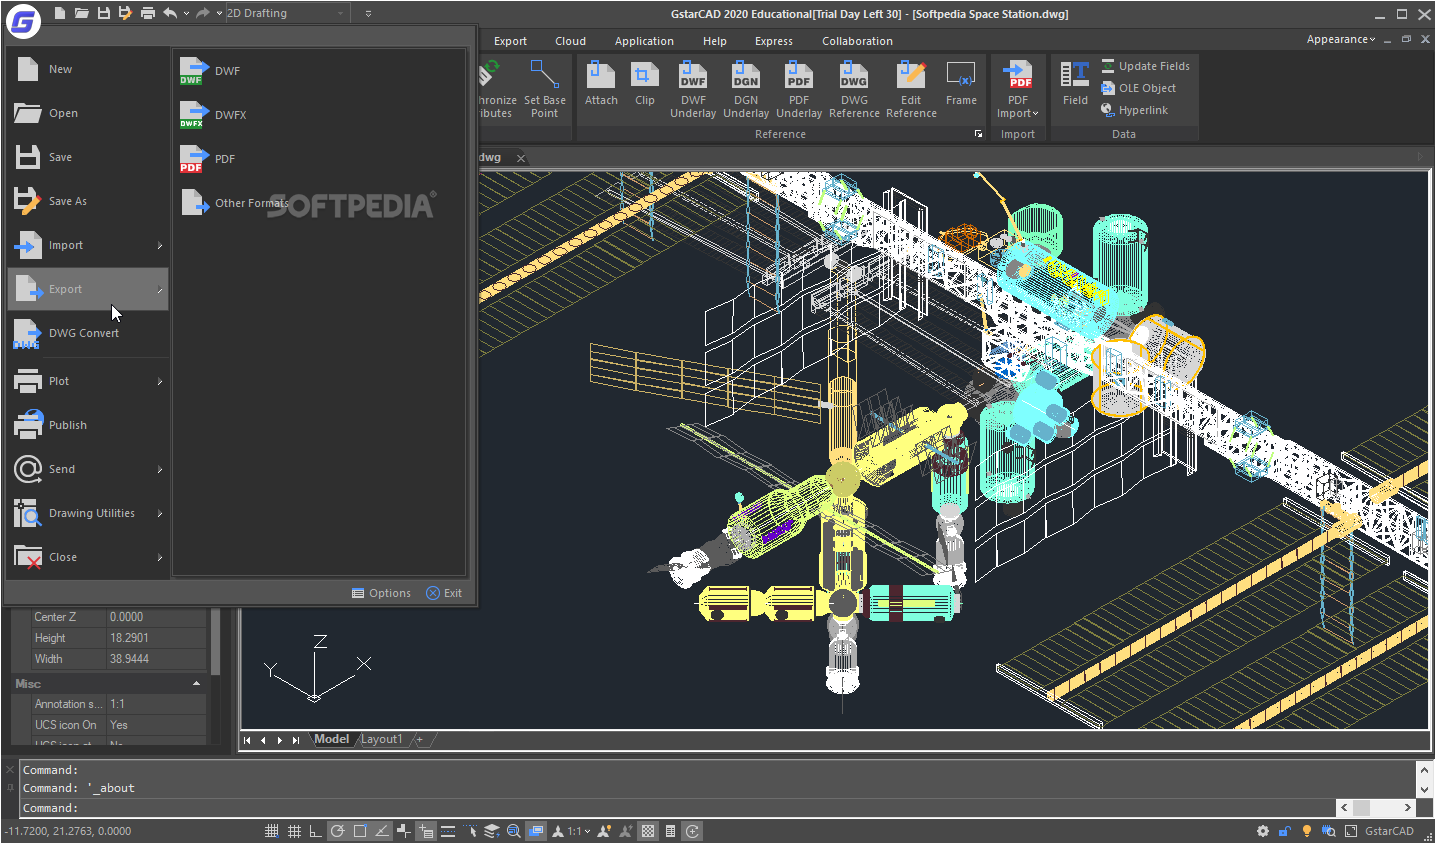Click the Exit button in application menu
Viewport: 1436px width, 844px height.
(x=444, y=593)
